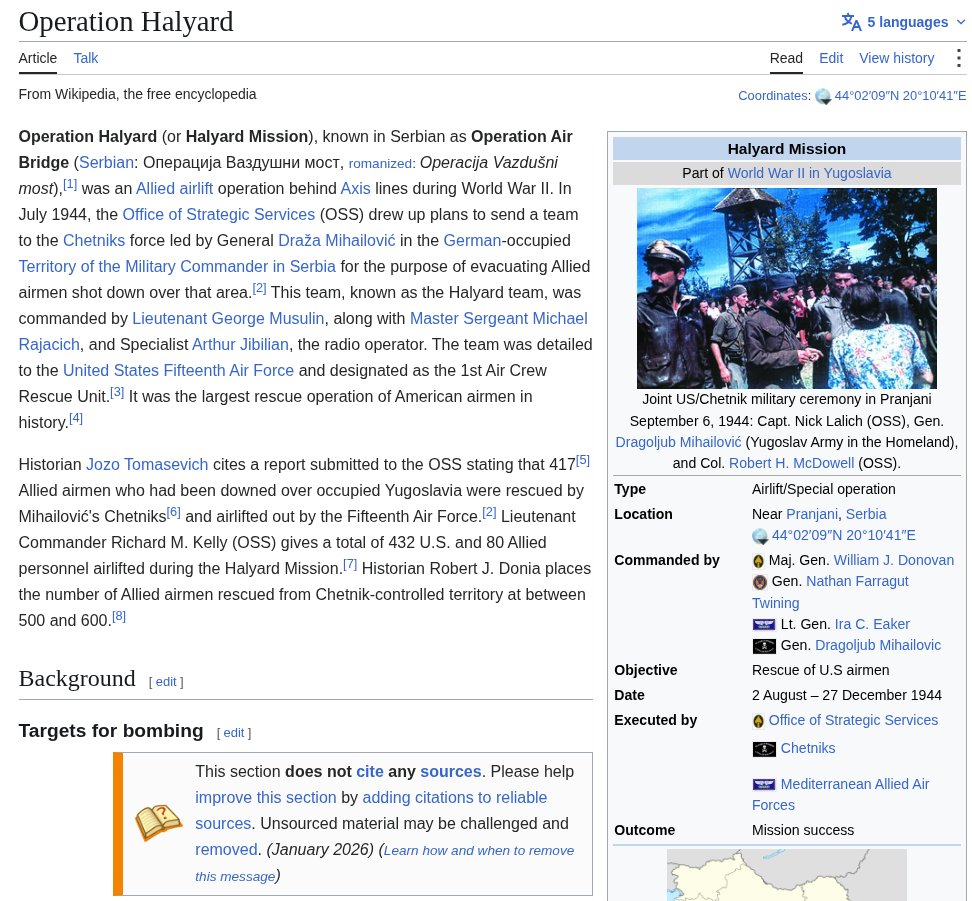Open the Lieutenant George Musulin link

(228, 319)
